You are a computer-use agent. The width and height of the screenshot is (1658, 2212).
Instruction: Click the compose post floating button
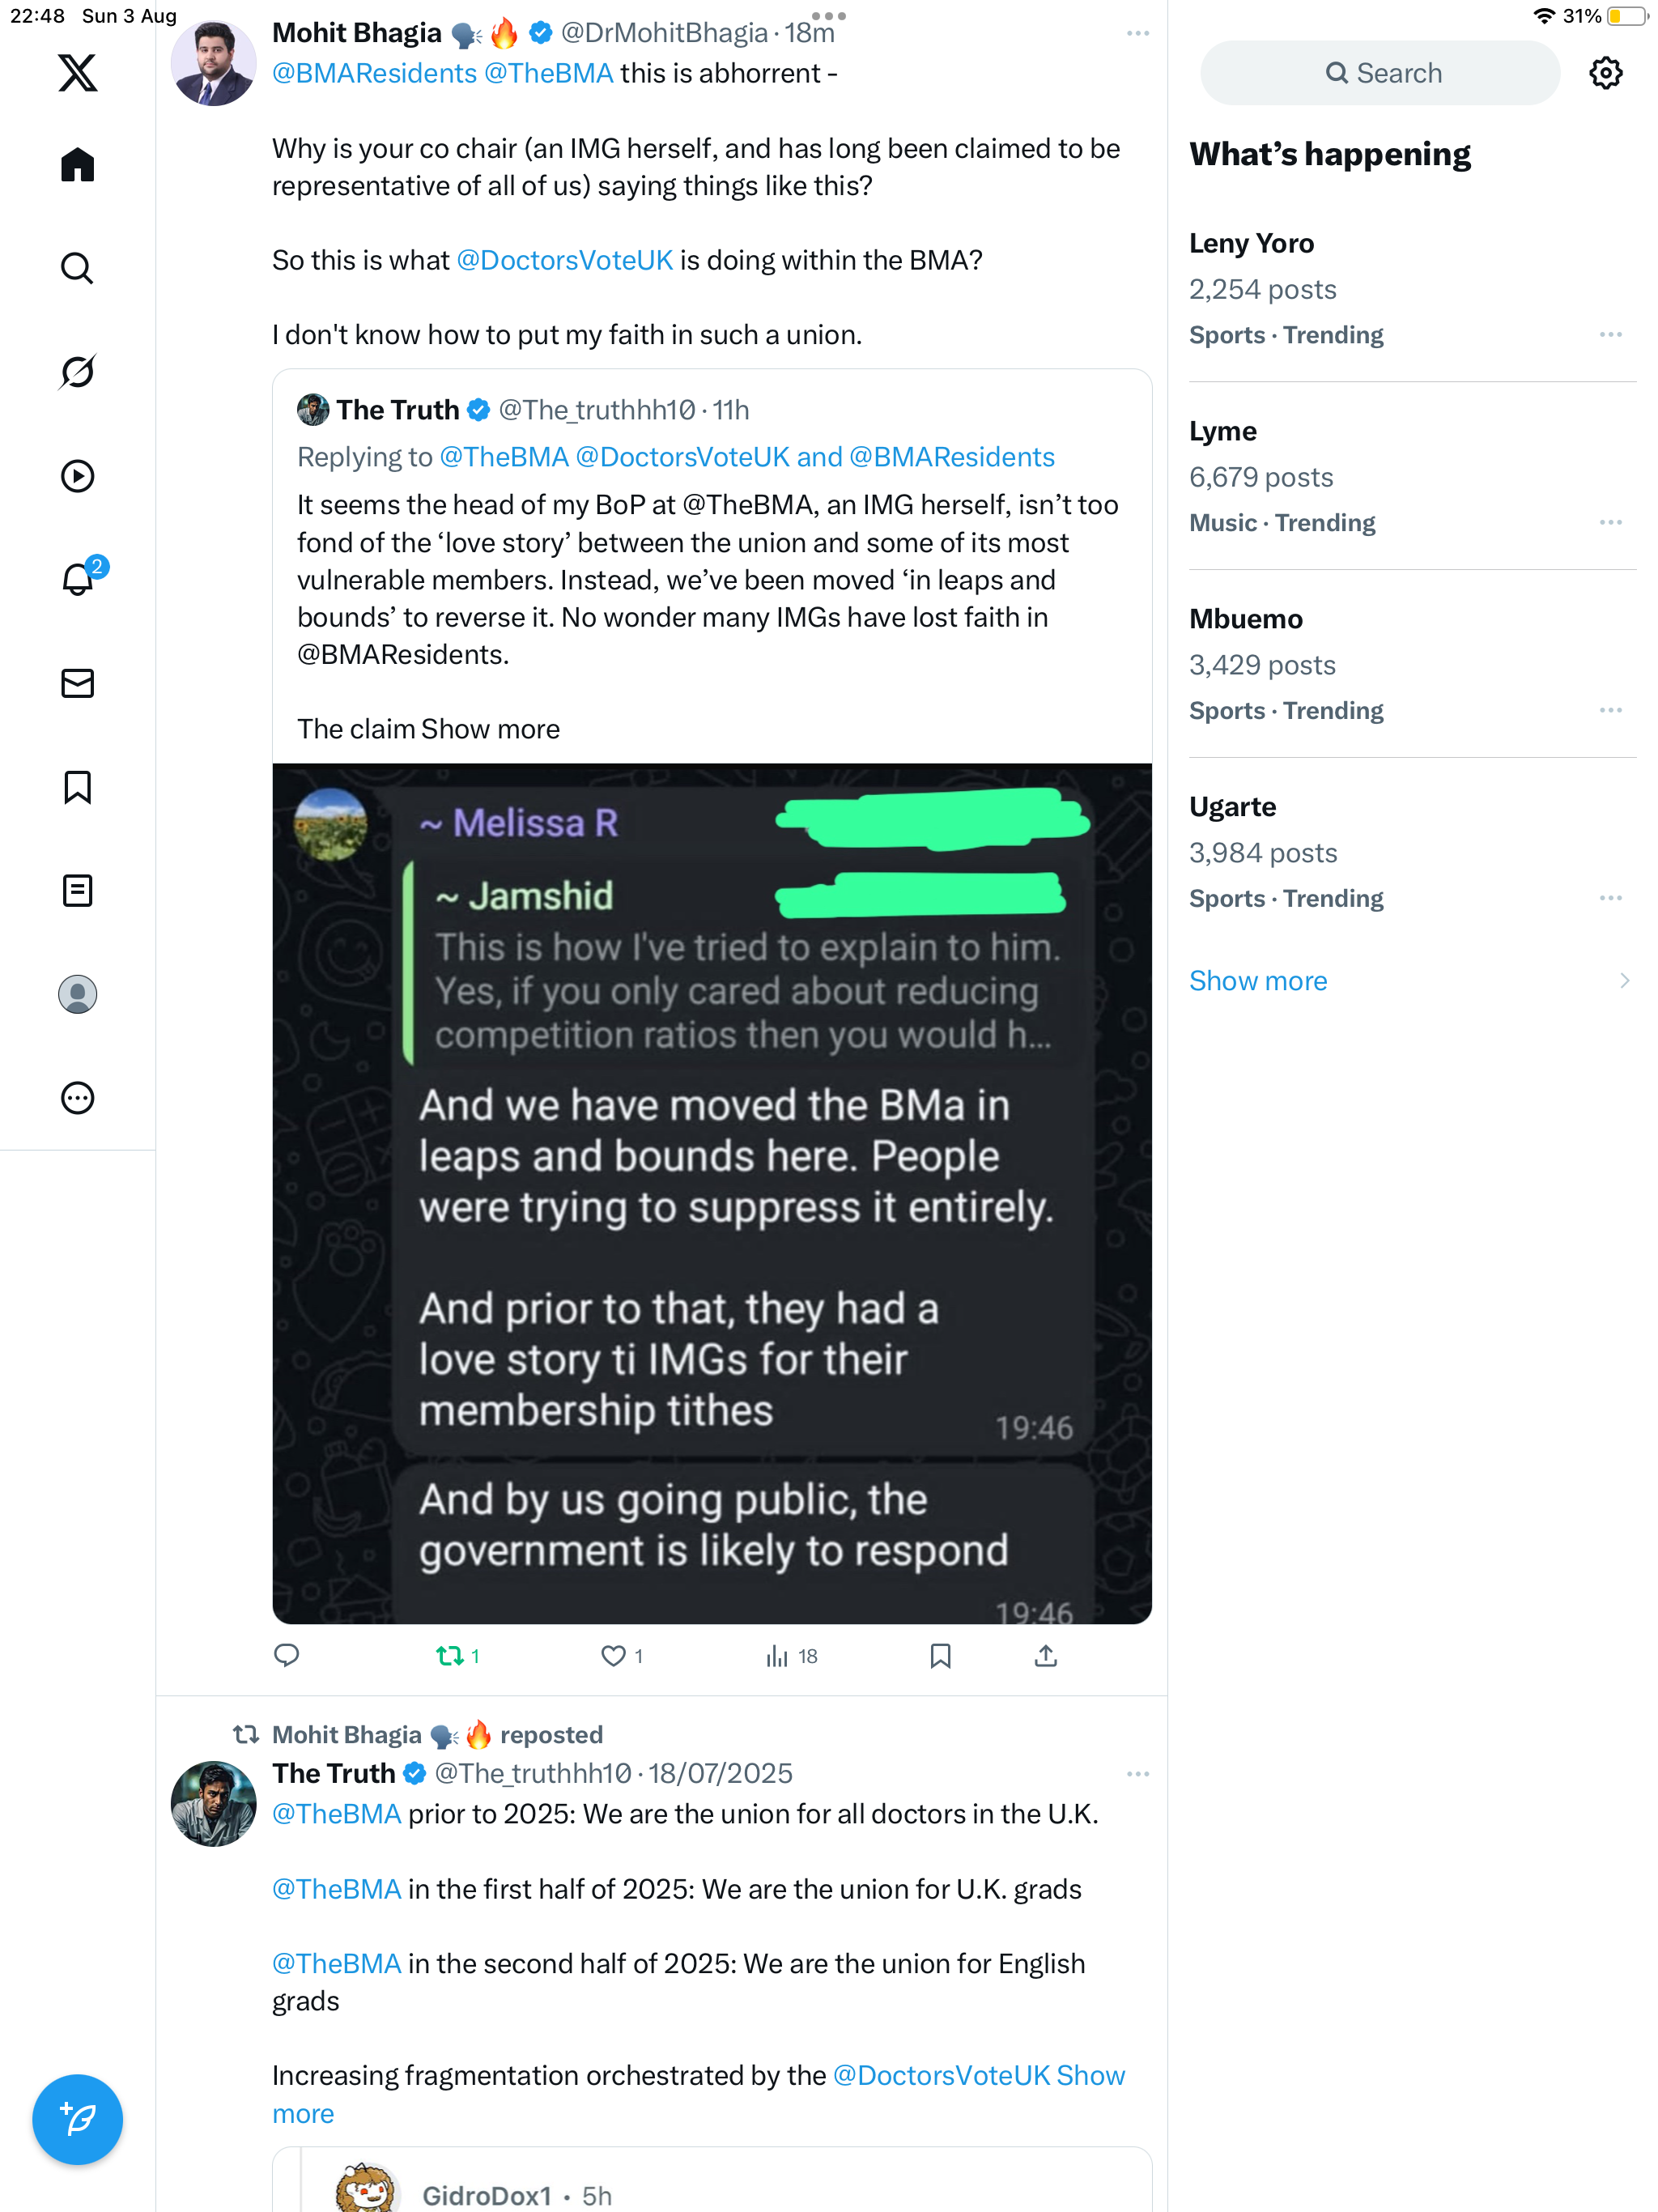click(x=77, y=2119)
